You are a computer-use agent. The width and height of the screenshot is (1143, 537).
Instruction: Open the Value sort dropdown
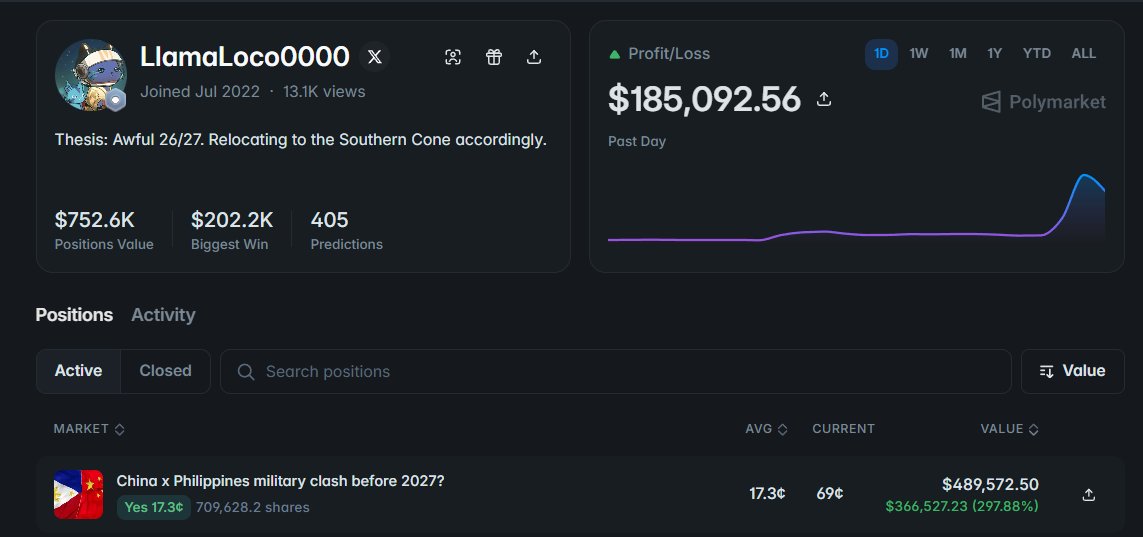(1072, 371)
